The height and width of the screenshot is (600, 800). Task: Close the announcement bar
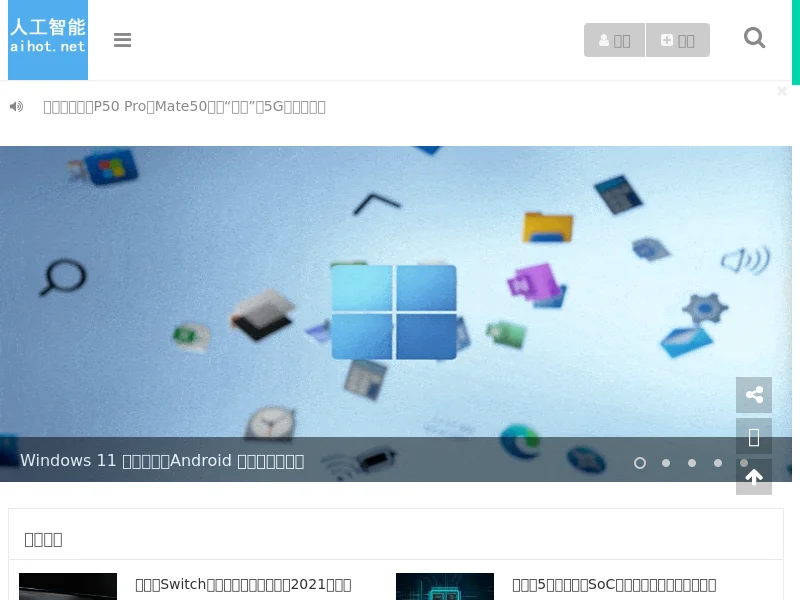782,91
